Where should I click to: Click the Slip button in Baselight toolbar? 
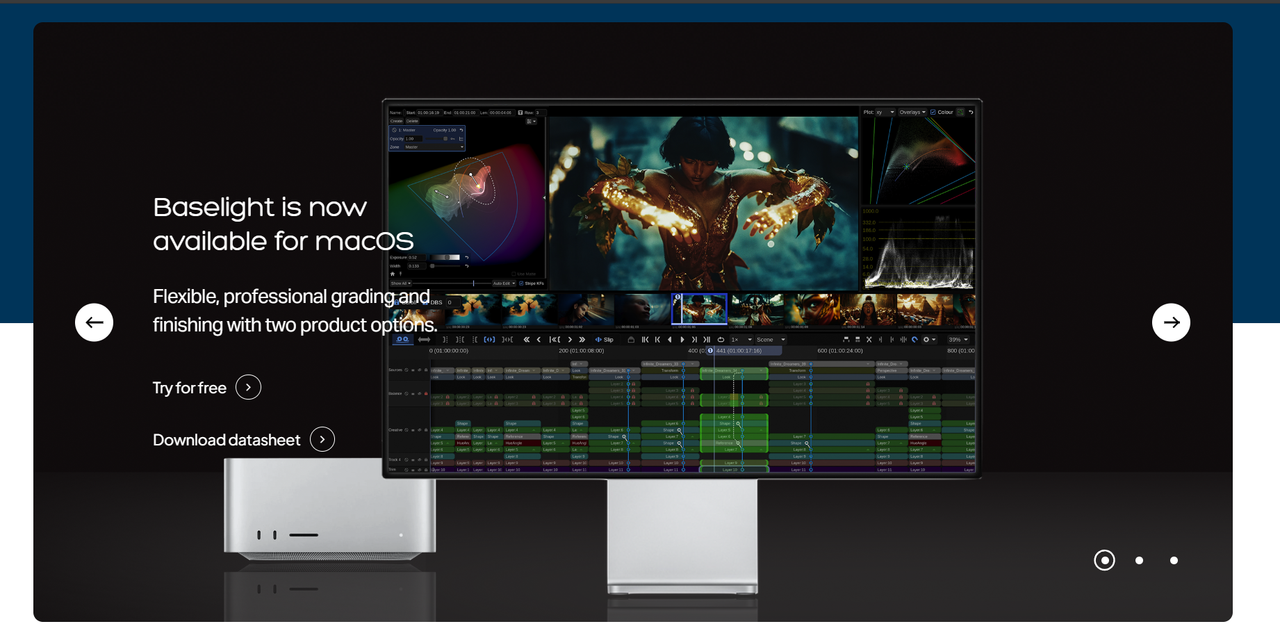[x=604, y=340]
